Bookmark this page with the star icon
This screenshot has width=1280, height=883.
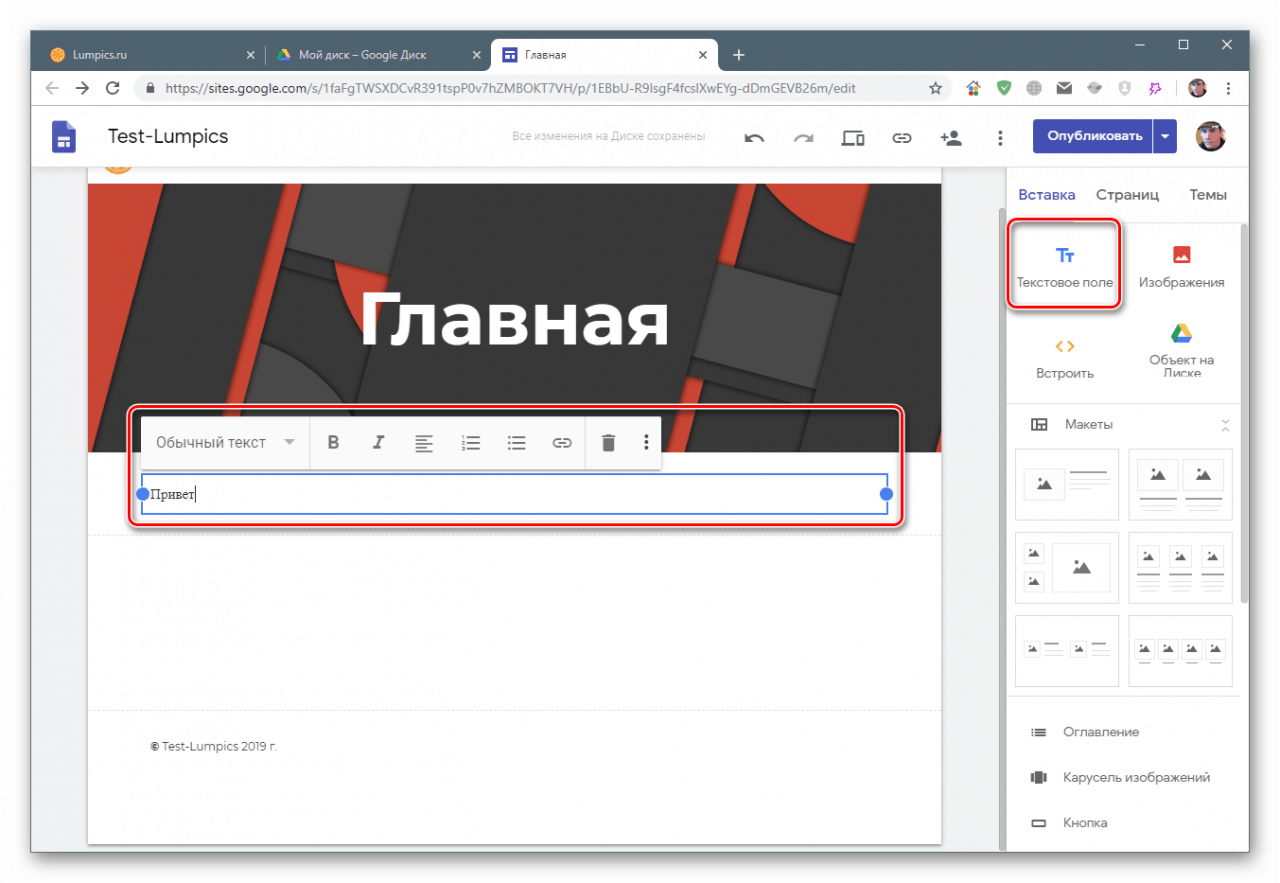coord(936,88)
